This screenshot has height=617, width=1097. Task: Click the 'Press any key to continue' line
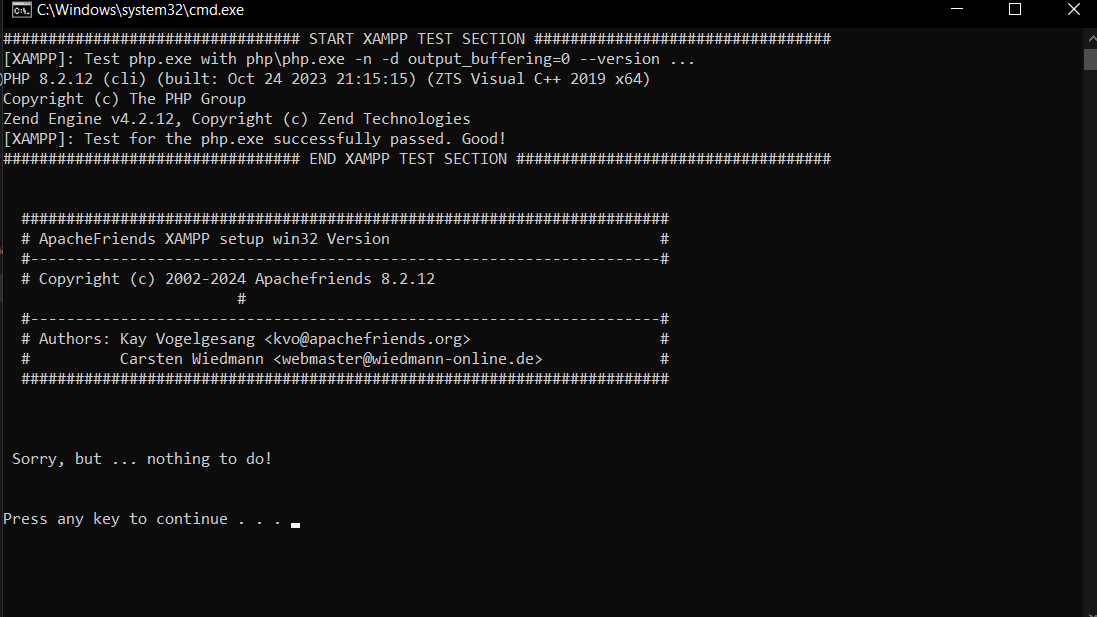pos(142,519)
